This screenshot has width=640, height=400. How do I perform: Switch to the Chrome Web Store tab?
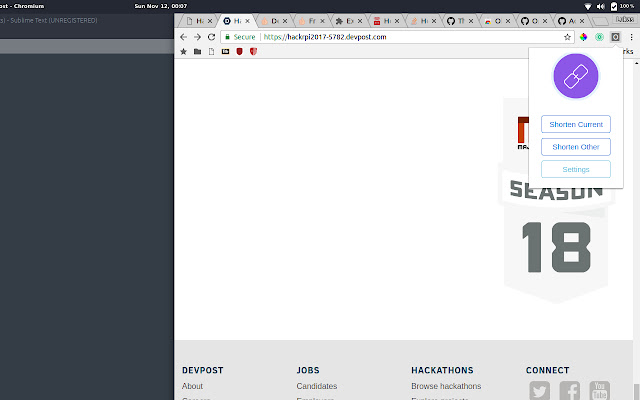pos(496,21)
